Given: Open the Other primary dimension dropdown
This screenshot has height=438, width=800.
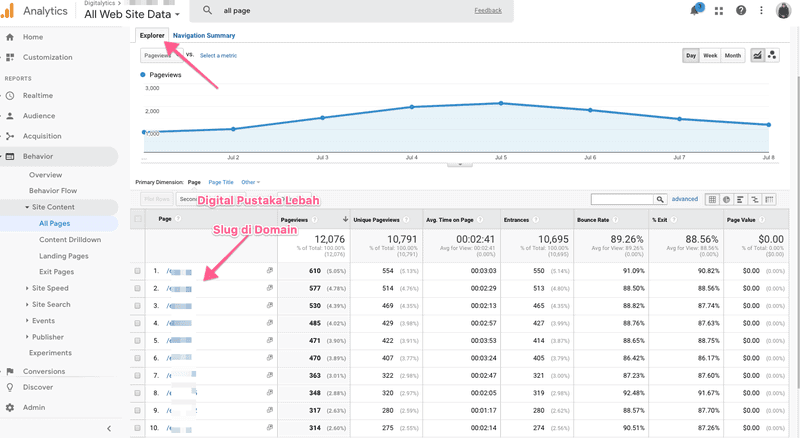Looking at the screenshot, I should (251, 182).
